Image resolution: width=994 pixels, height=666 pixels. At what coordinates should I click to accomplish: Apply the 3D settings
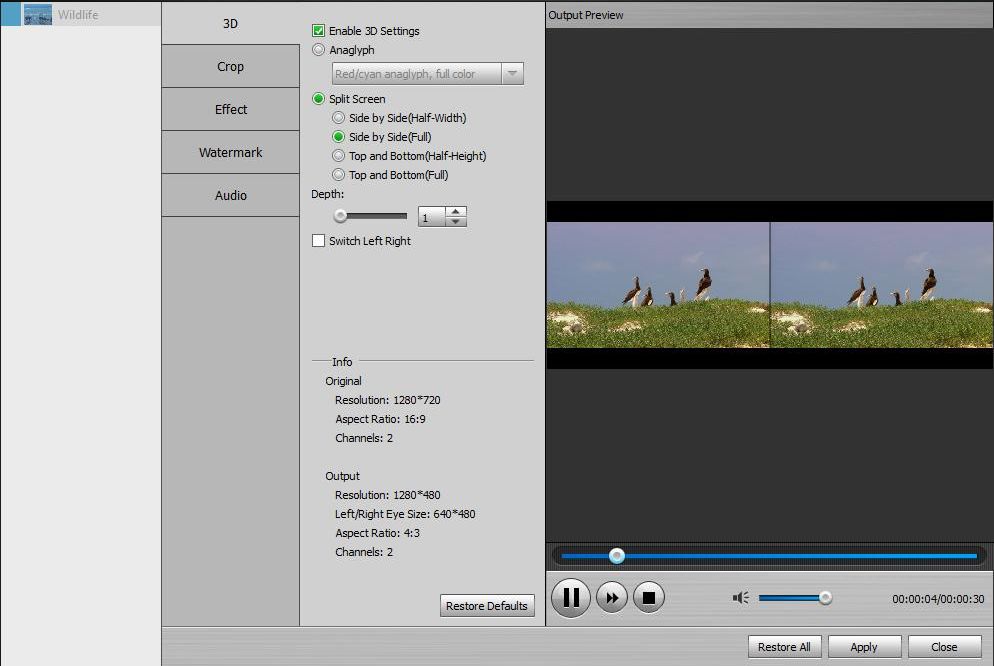point(864,646)
